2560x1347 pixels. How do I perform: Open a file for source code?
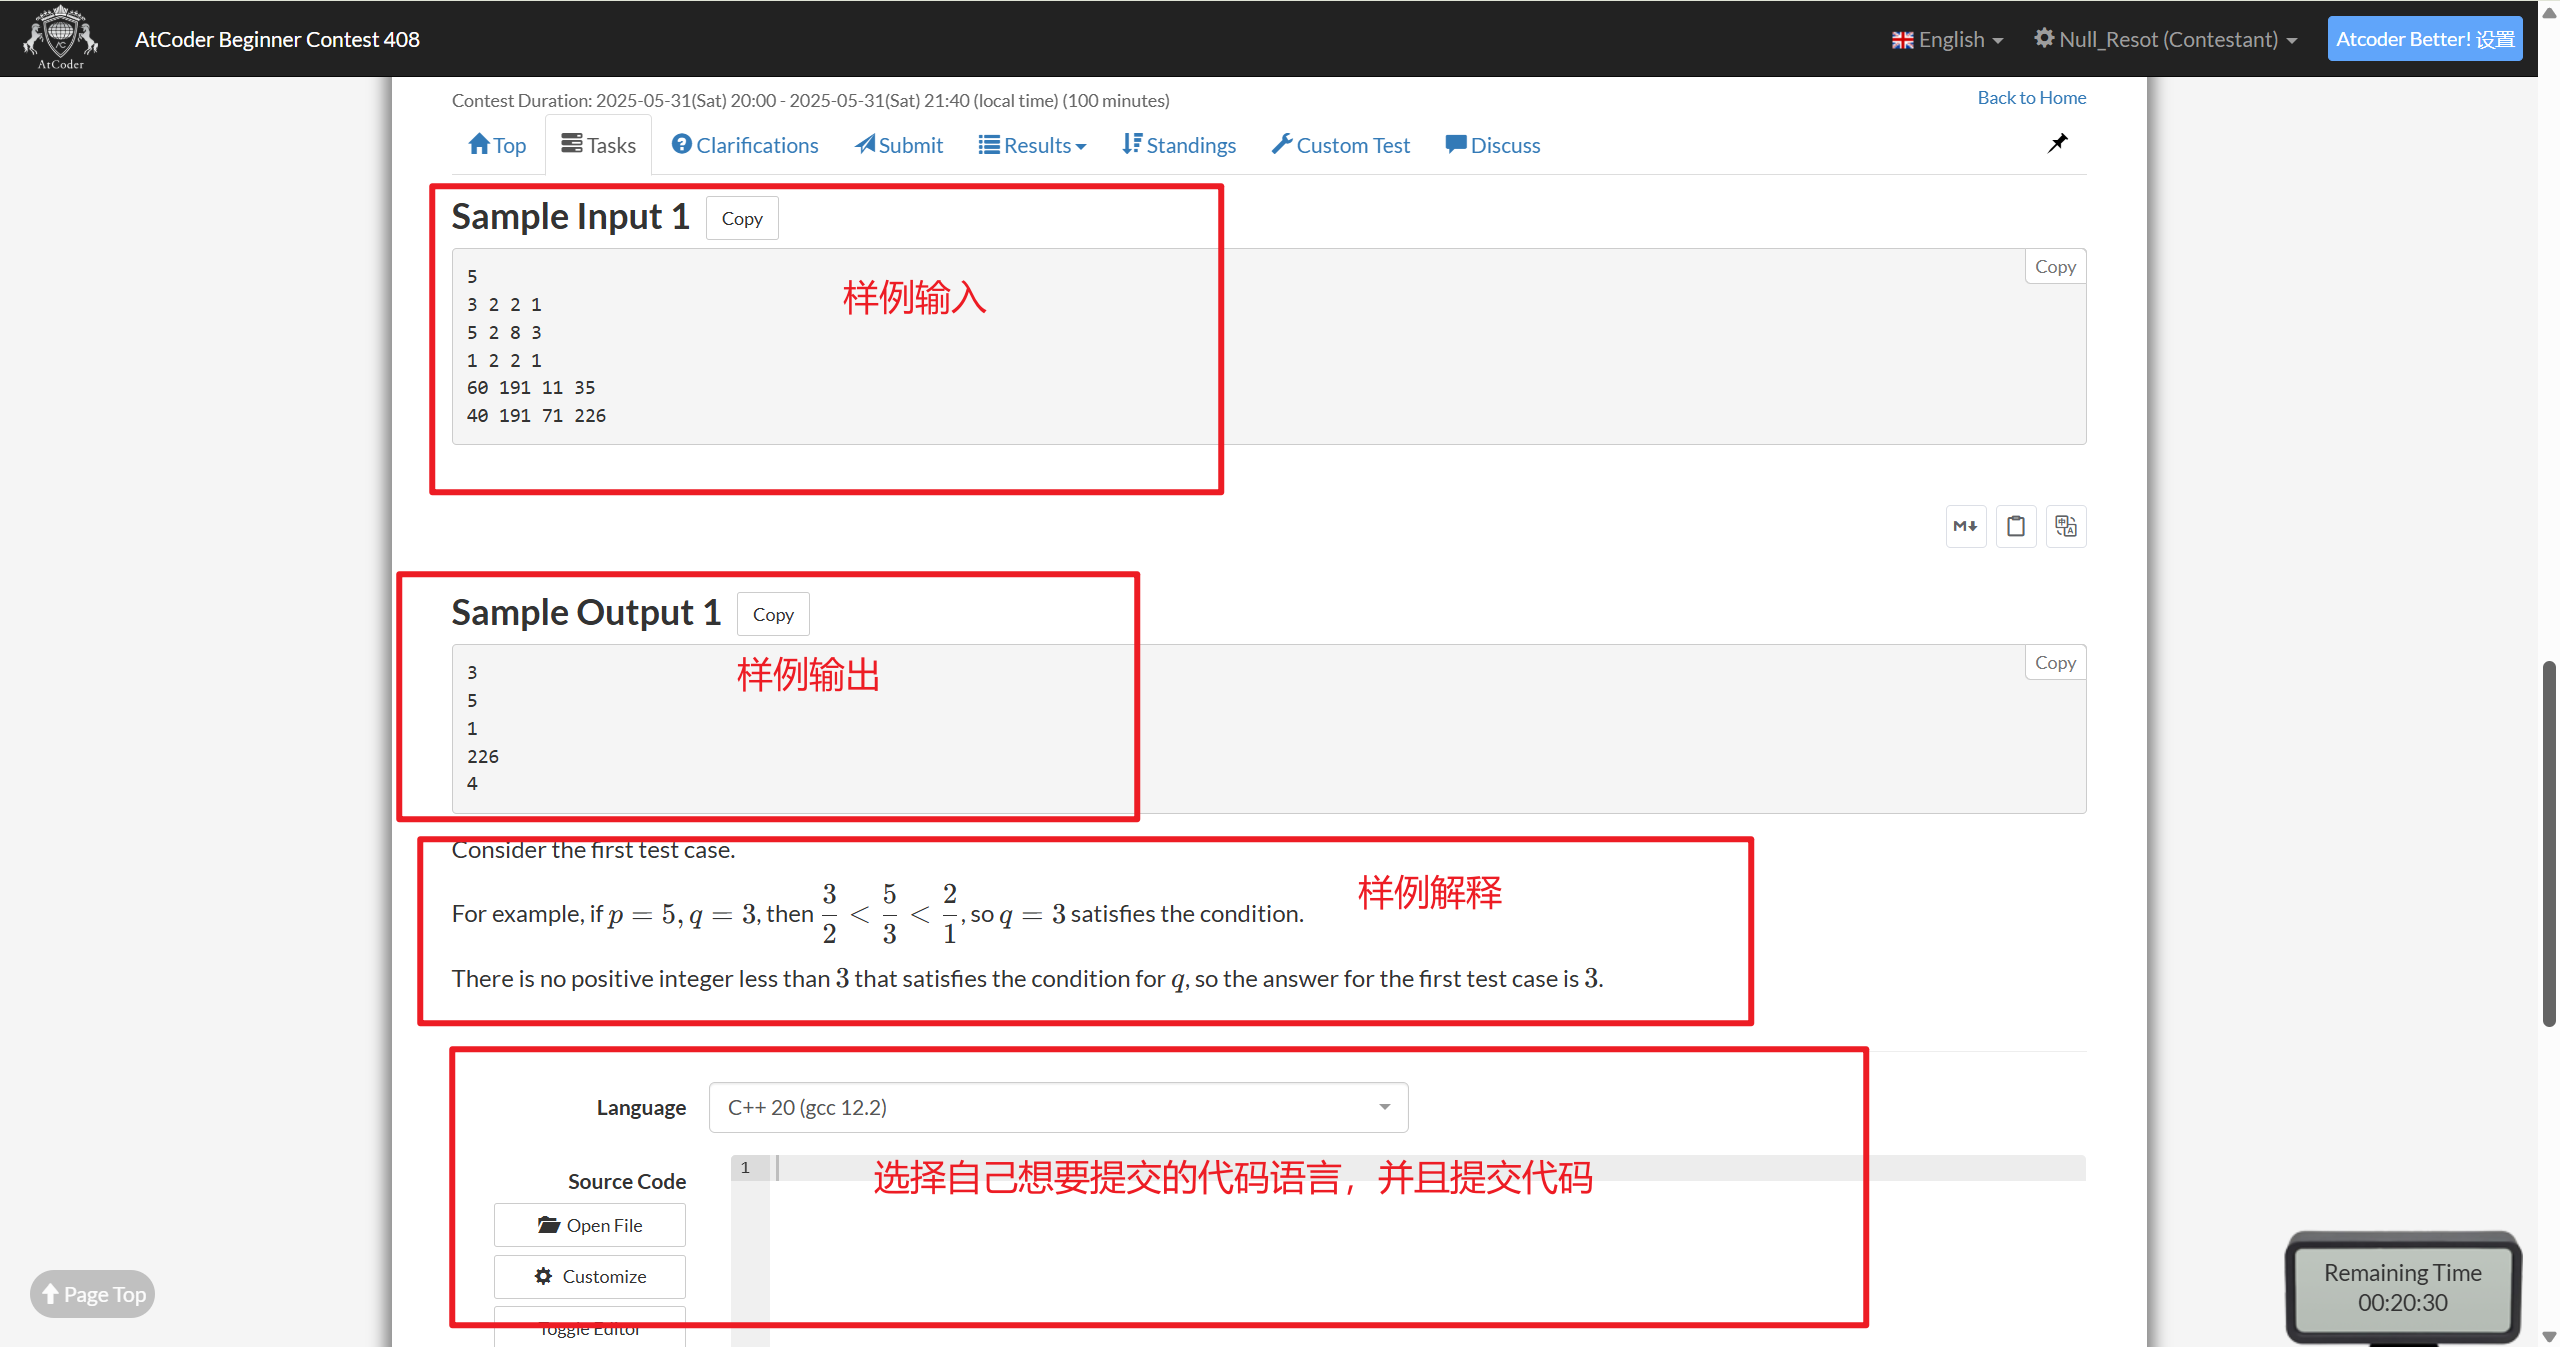pos(589,1224)
